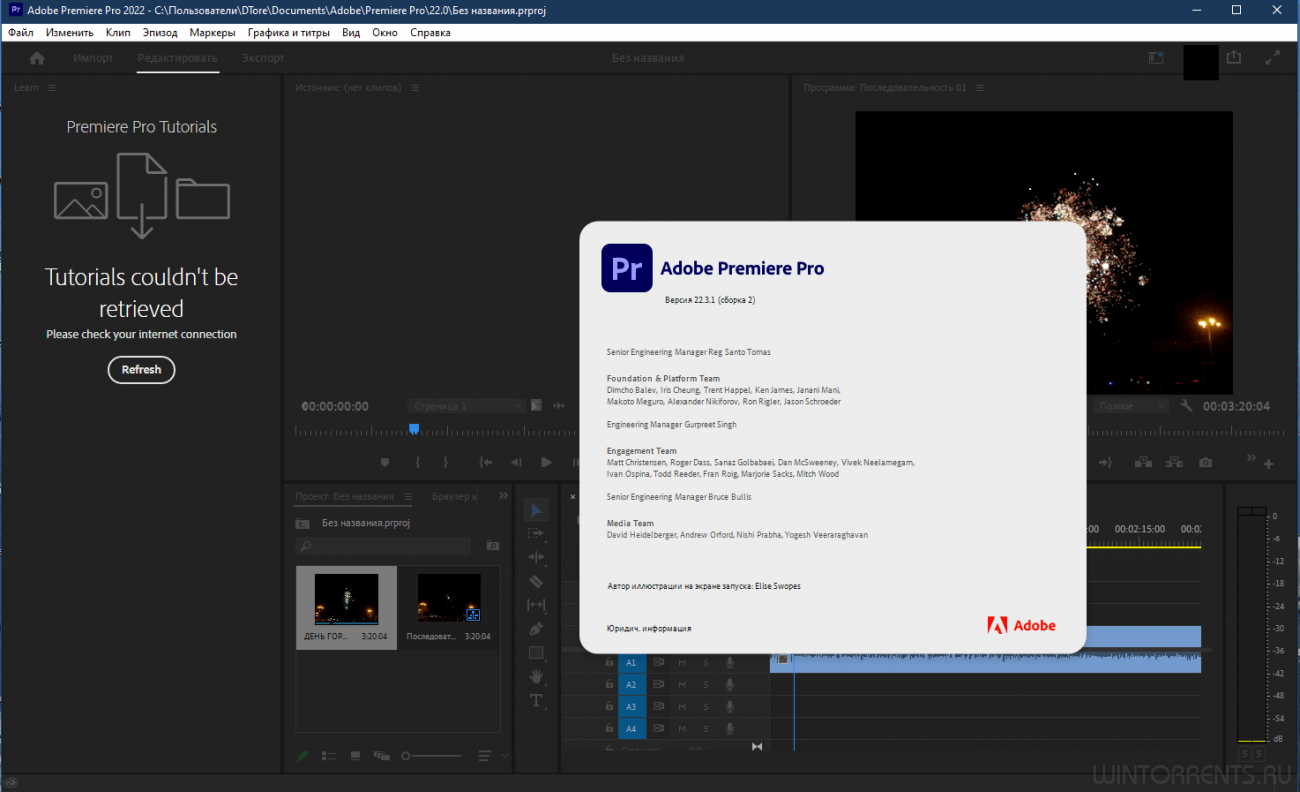Open the Страница 1 dropdown
This screenshot has width=1300, height=792.
pos(466,406)
